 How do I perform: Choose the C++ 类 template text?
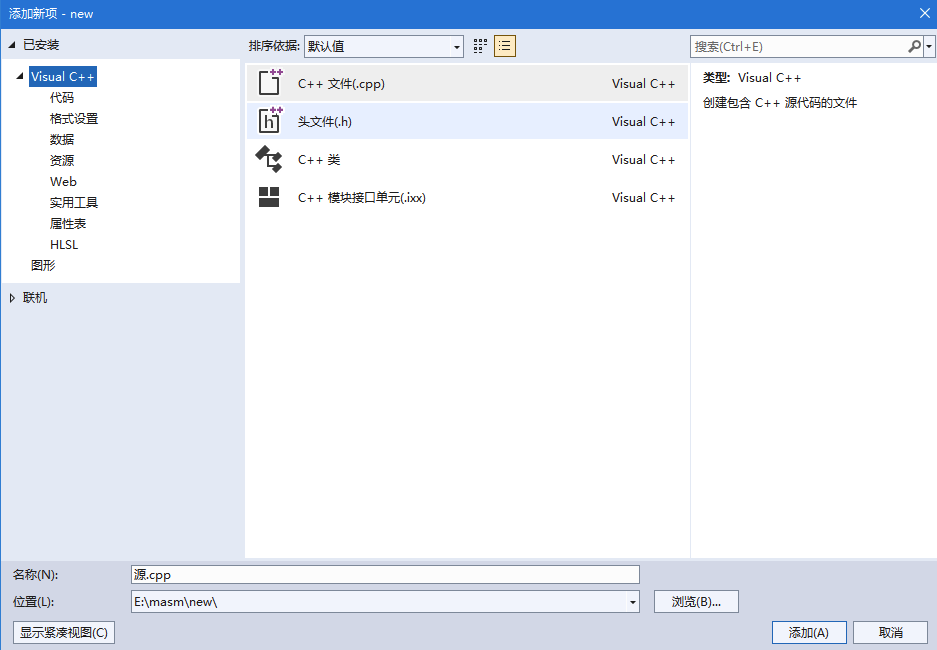coord(319,160)
